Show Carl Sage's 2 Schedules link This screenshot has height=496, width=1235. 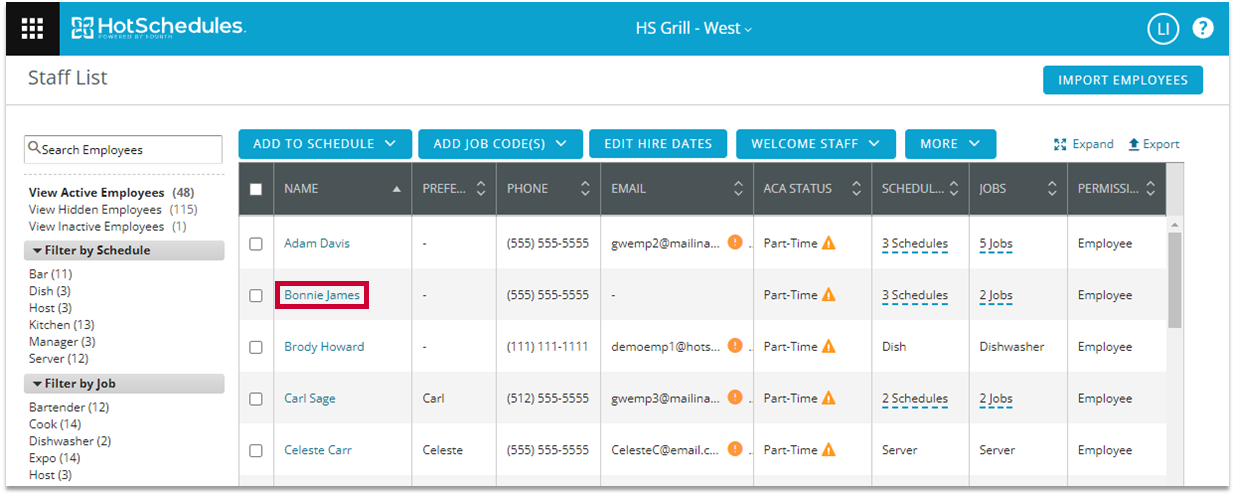coord(915,398)
